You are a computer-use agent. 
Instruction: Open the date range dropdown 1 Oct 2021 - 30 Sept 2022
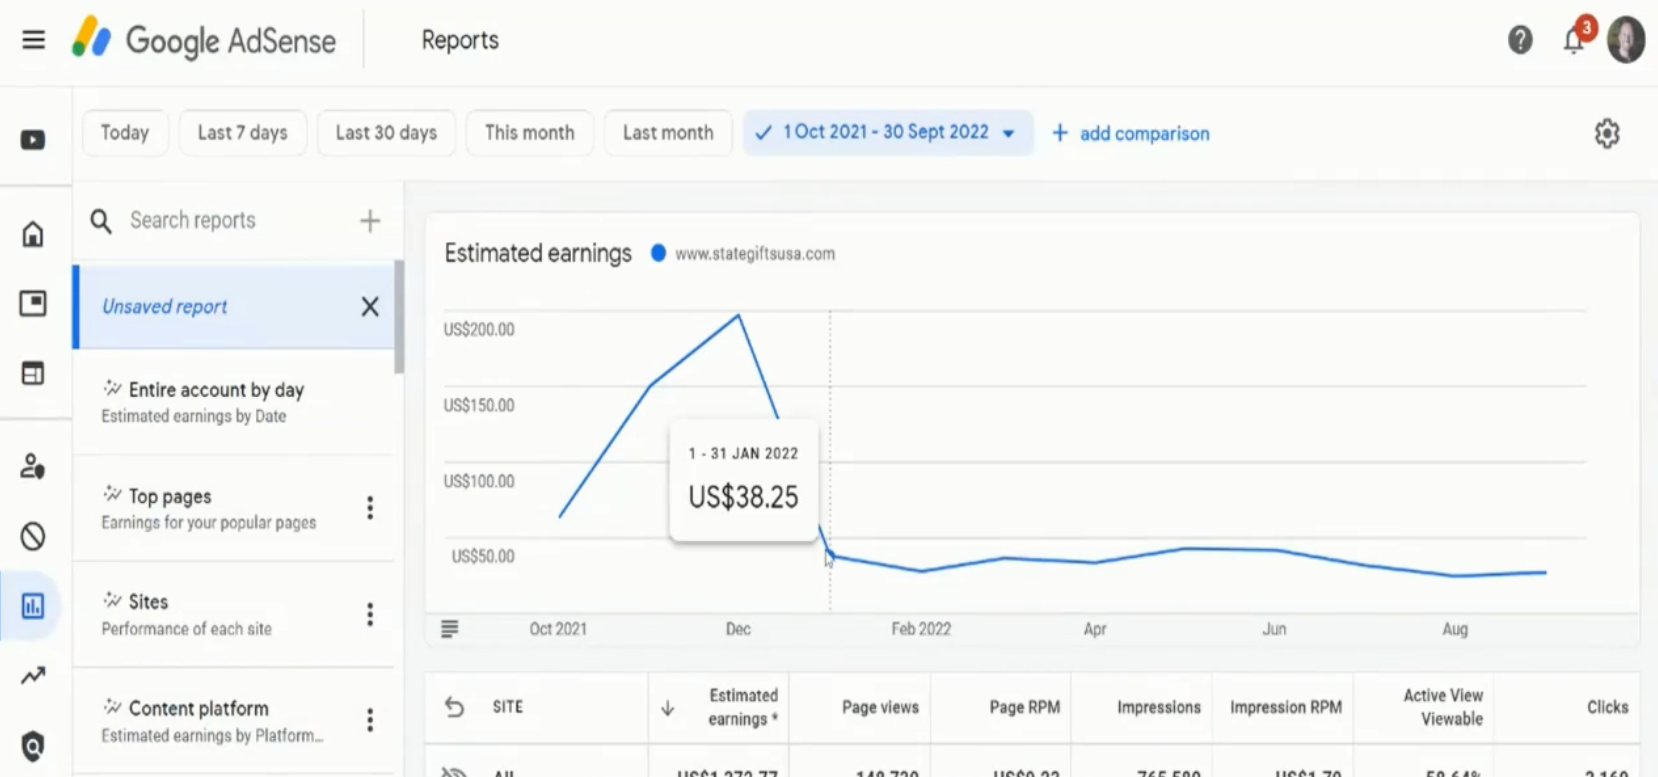[888, 132]
